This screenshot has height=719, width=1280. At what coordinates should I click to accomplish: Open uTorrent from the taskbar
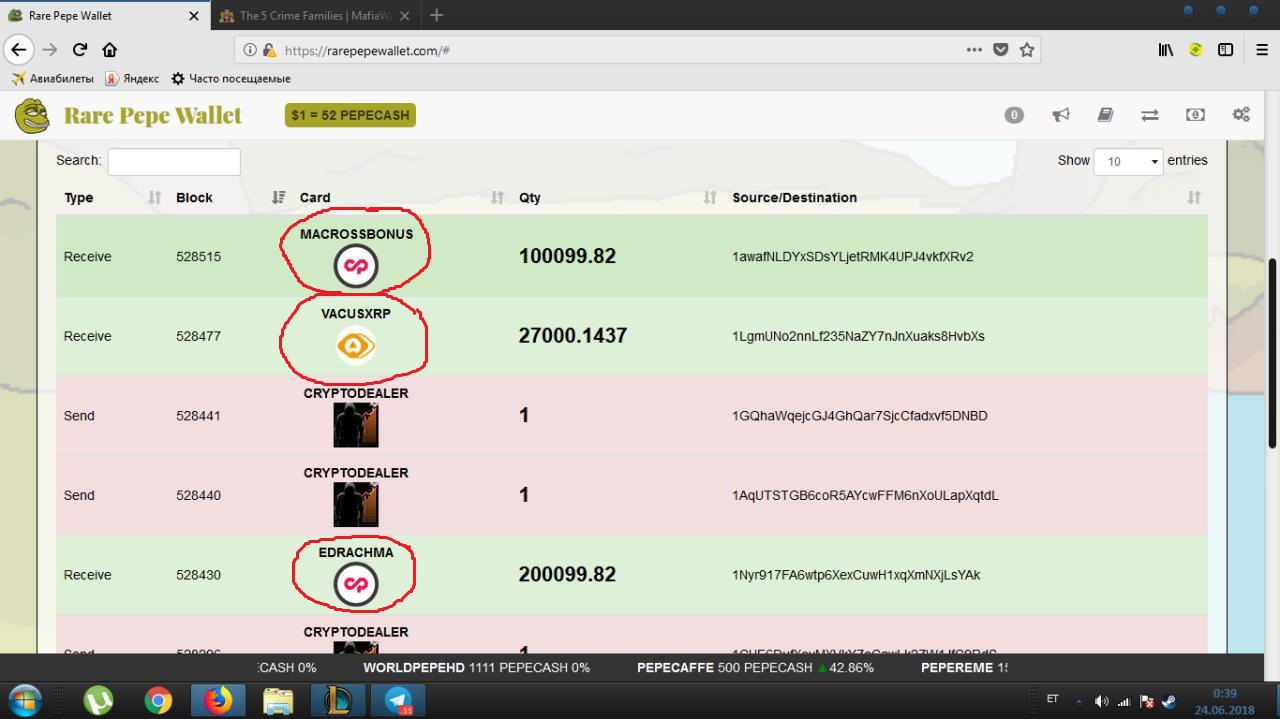[98, 700]
